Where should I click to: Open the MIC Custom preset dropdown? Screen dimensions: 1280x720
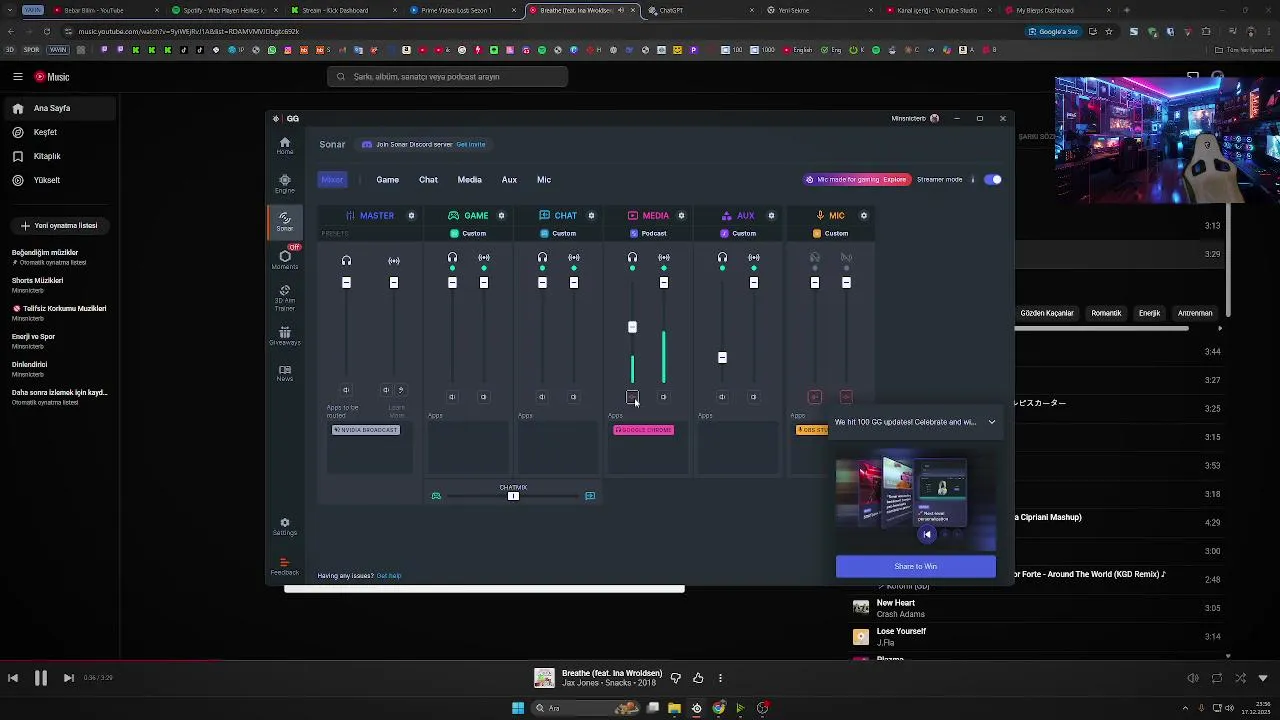click(x=831, y=234)
